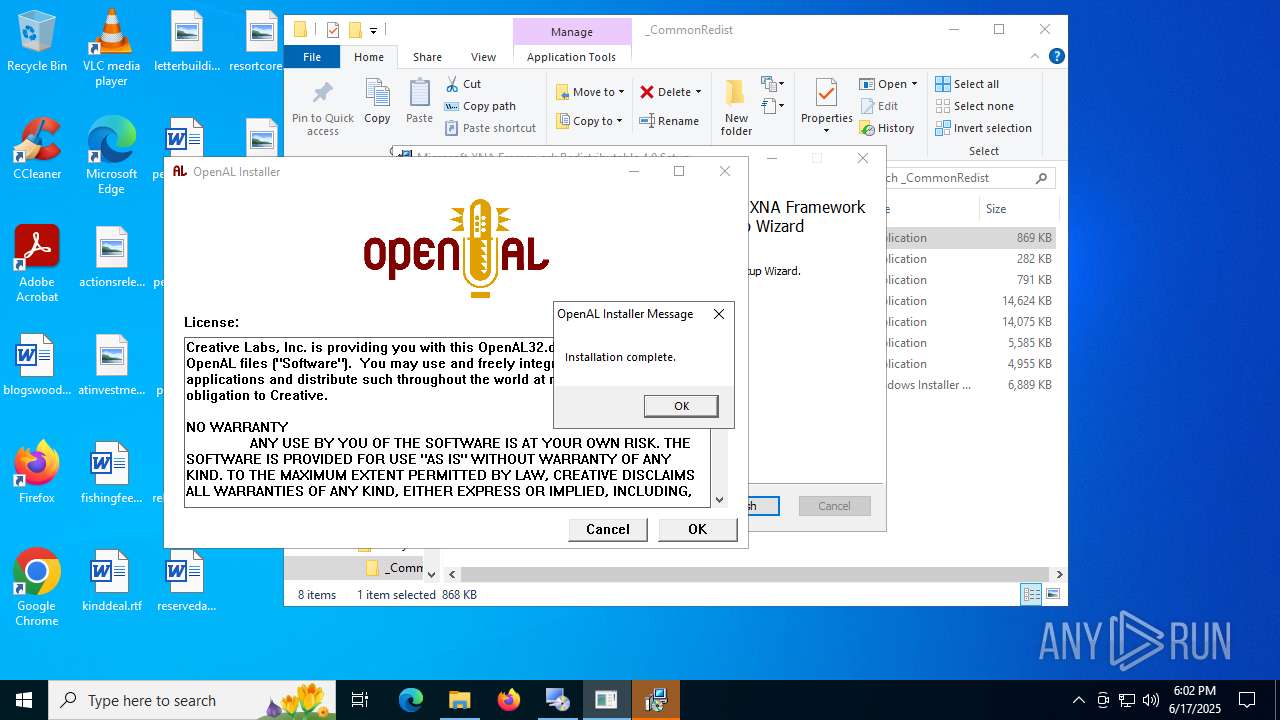This screenshot has width=1280, height=720.
Task: Open Google Chrome desktop shortcut
Action: point(37,588)
